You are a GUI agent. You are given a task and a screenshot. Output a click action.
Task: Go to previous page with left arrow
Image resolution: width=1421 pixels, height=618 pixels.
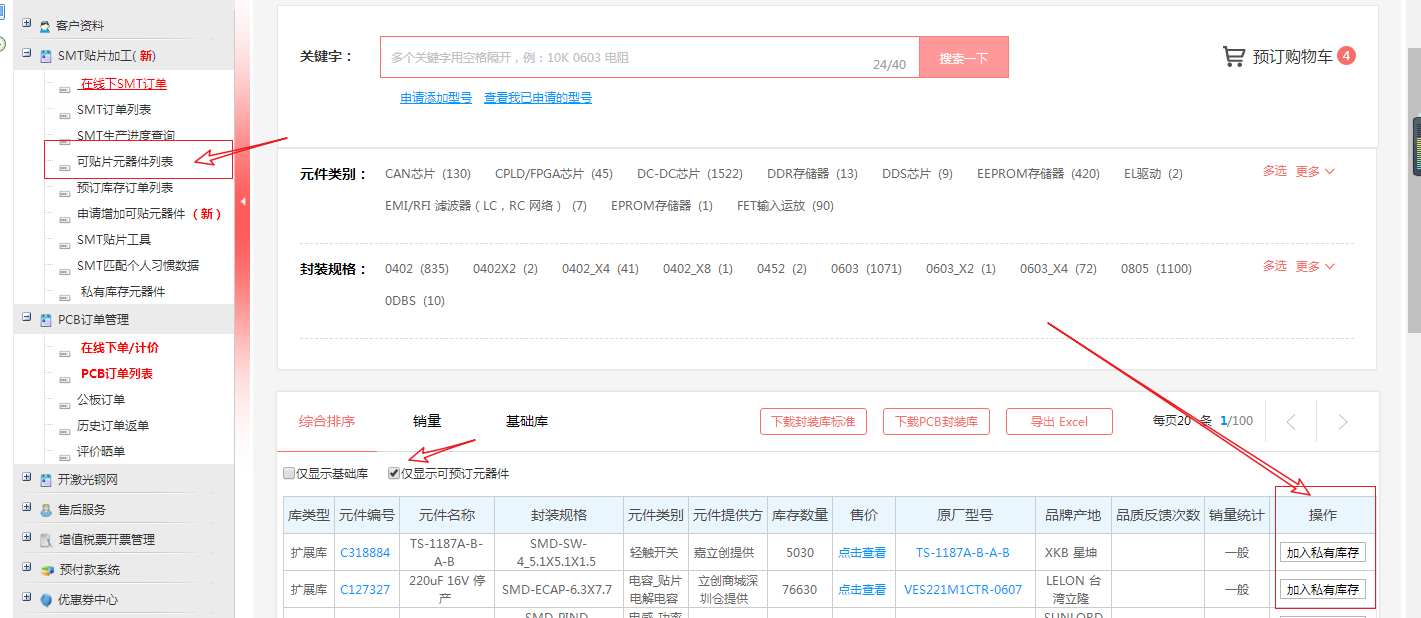click(1291, 422)
